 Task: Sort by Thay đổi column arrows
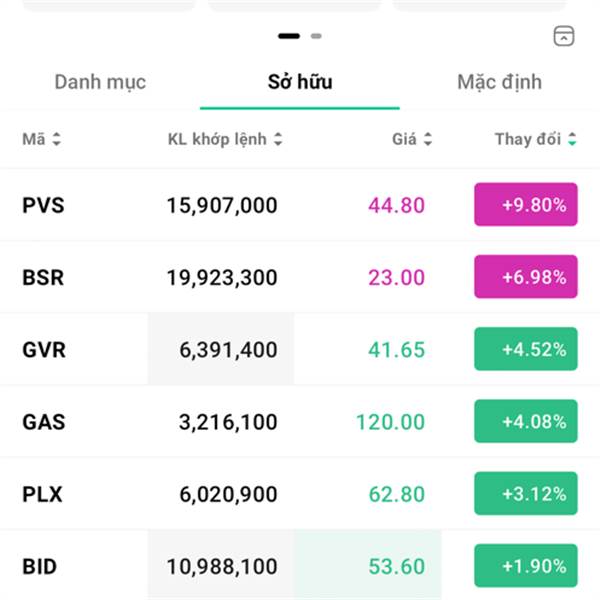(572, 140)
